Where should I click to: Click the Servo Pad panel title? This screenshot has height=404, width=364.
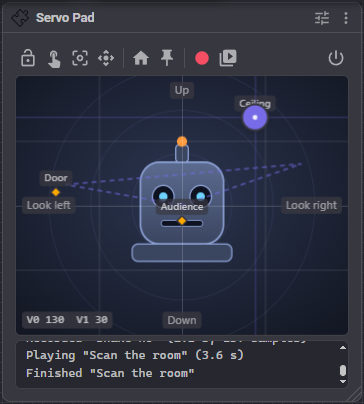pyautogui.click(x=65, y=18)
